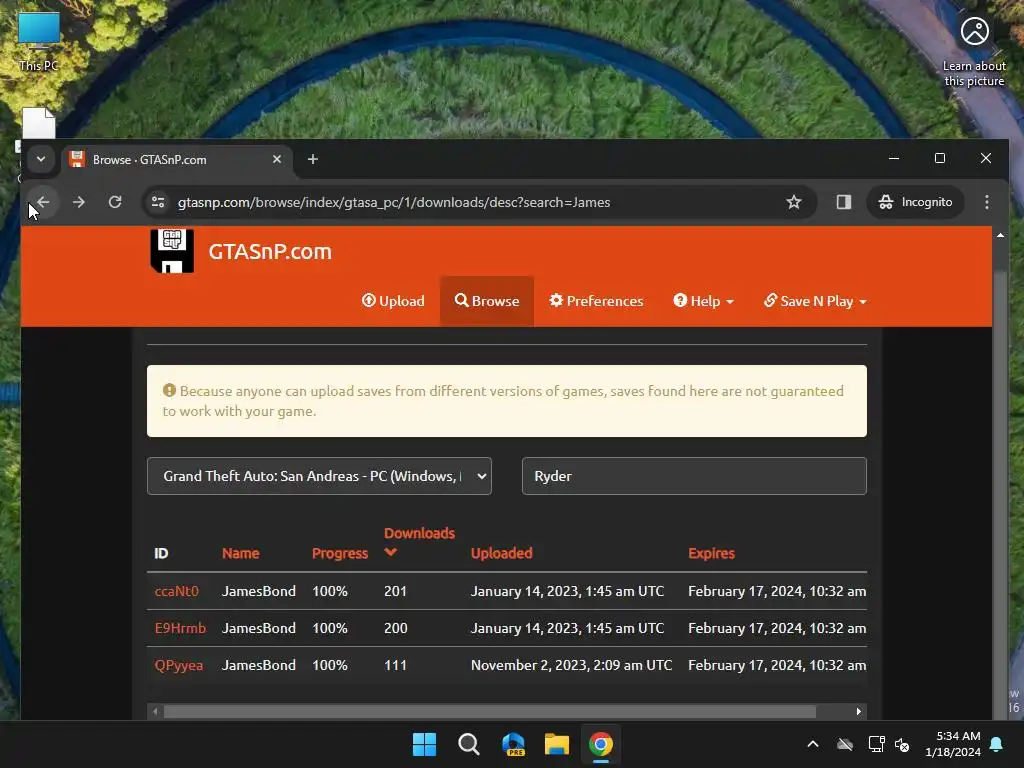The width and height of the screenshot is (1024, 768).
Task: Click Learn about this picture icon
Action: point(974,51)
